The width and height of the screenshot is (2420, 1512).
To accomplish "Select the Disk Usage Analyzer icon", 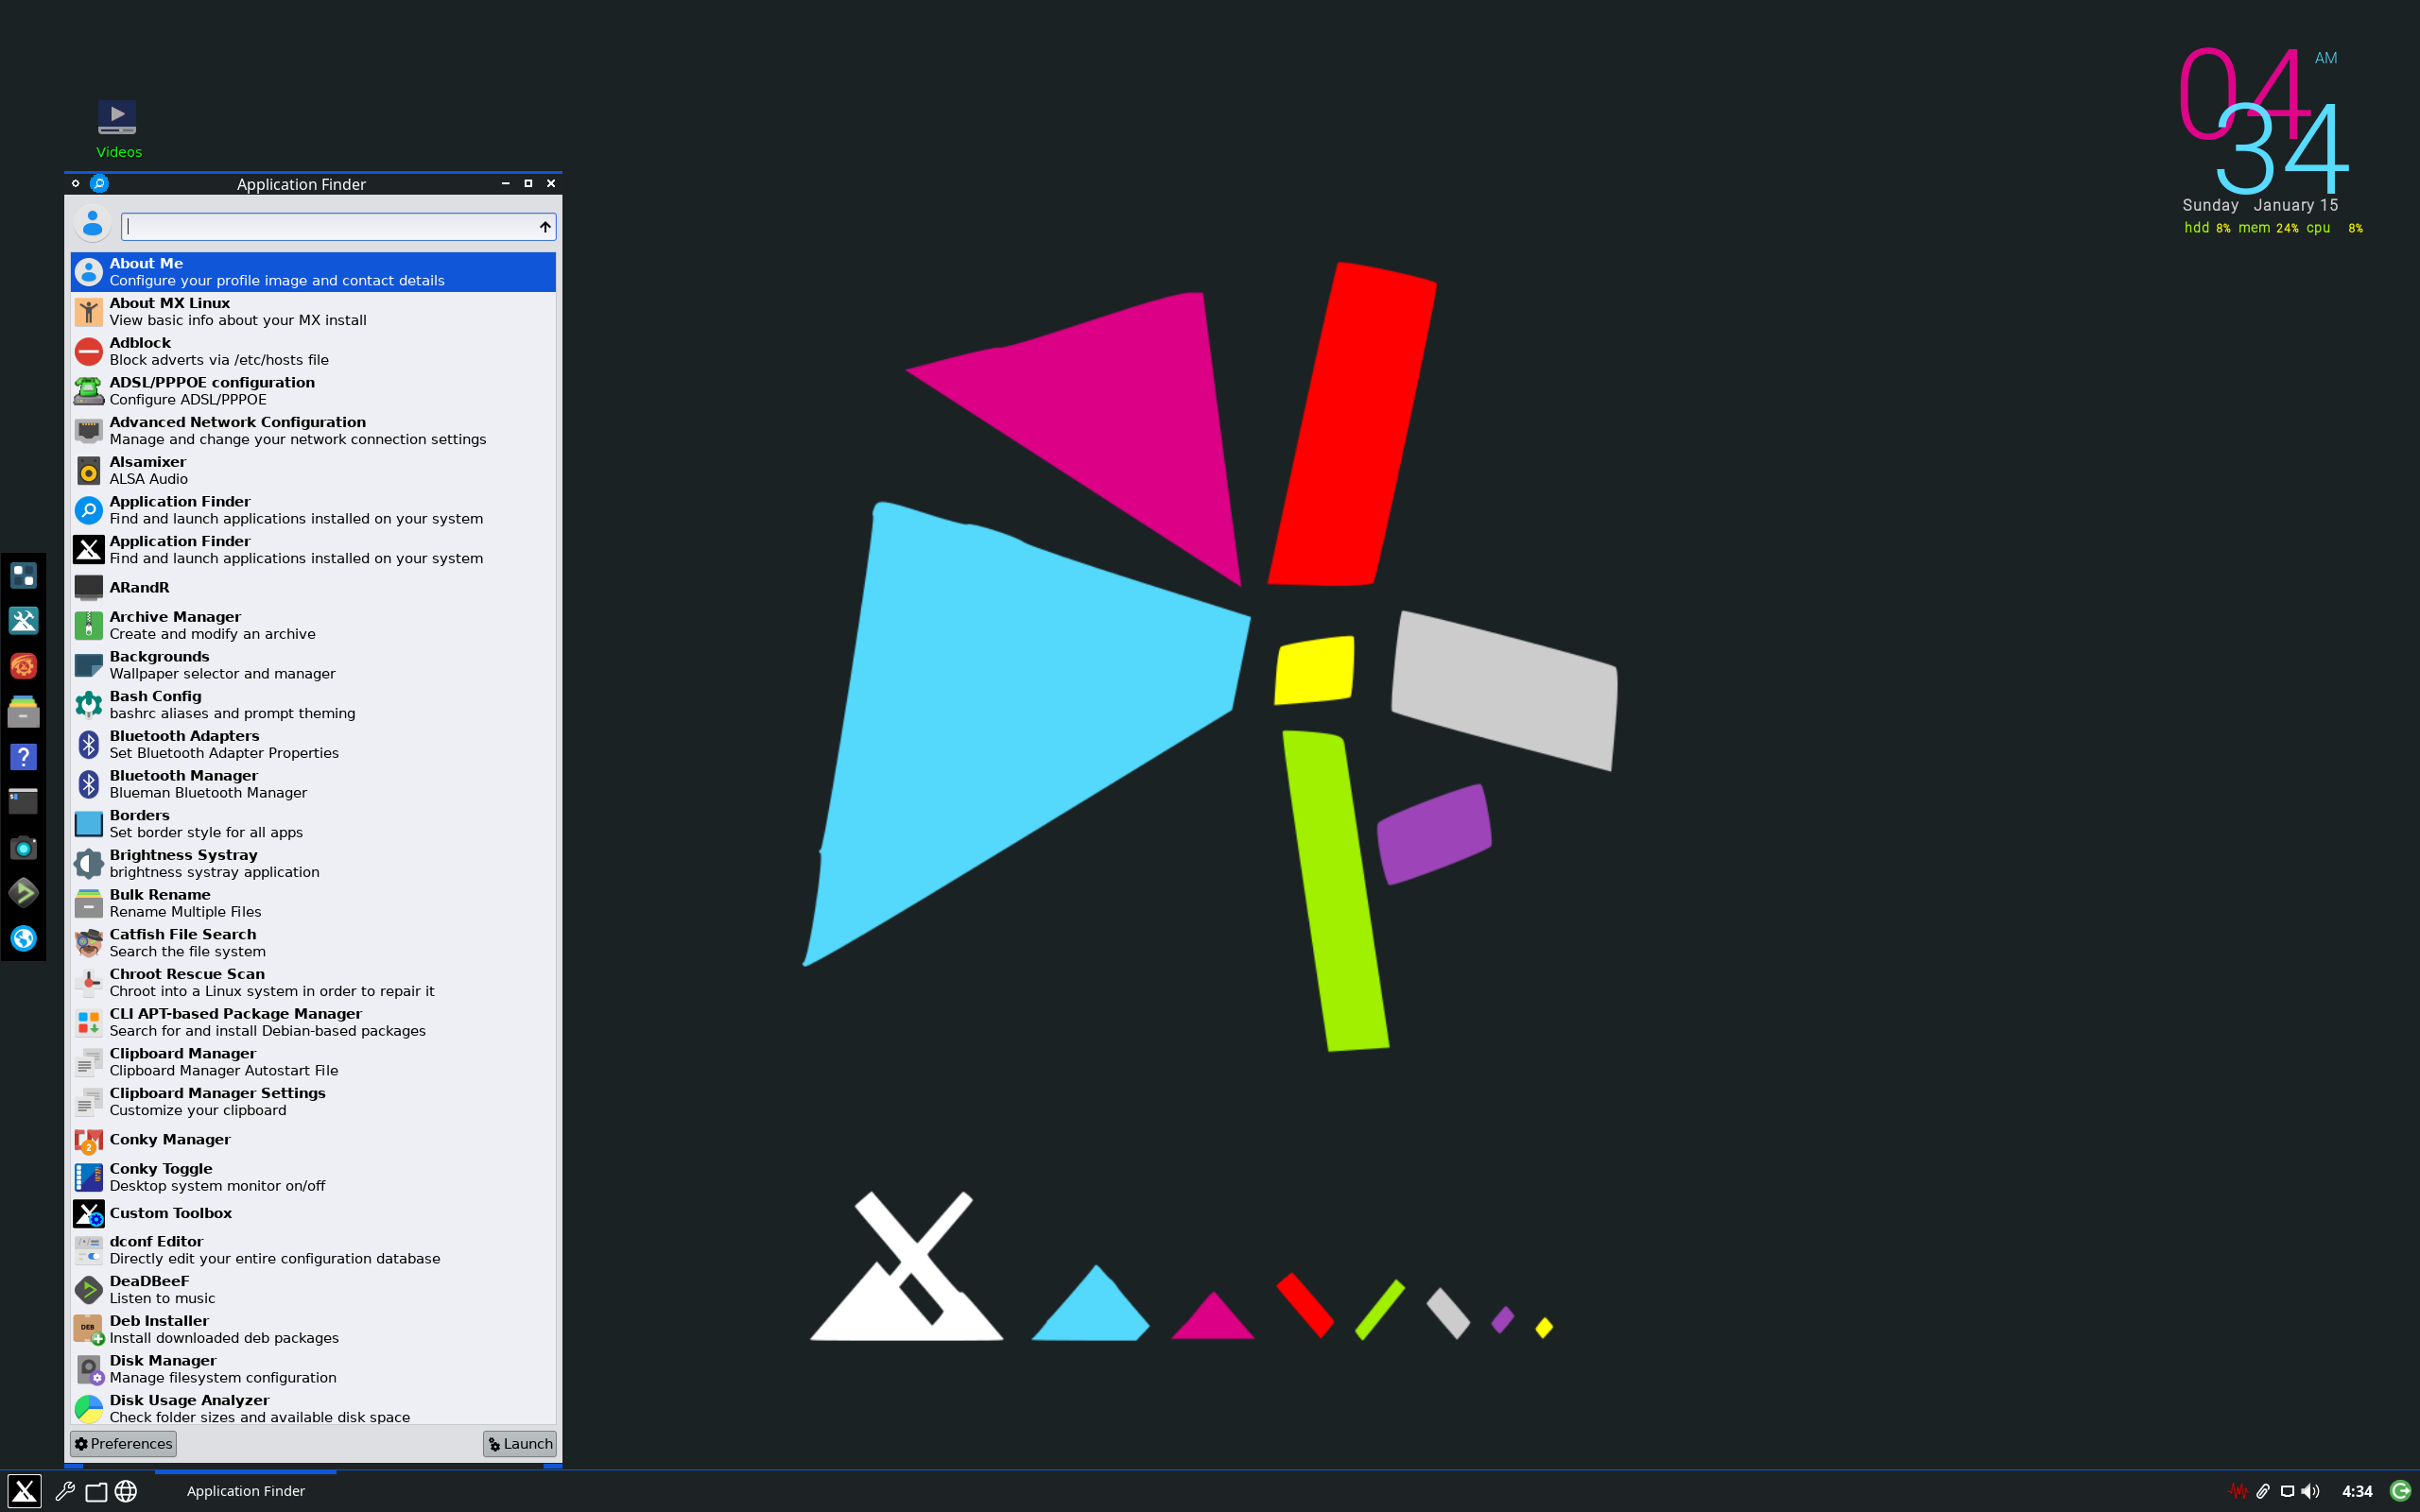I will (88, 1408).
